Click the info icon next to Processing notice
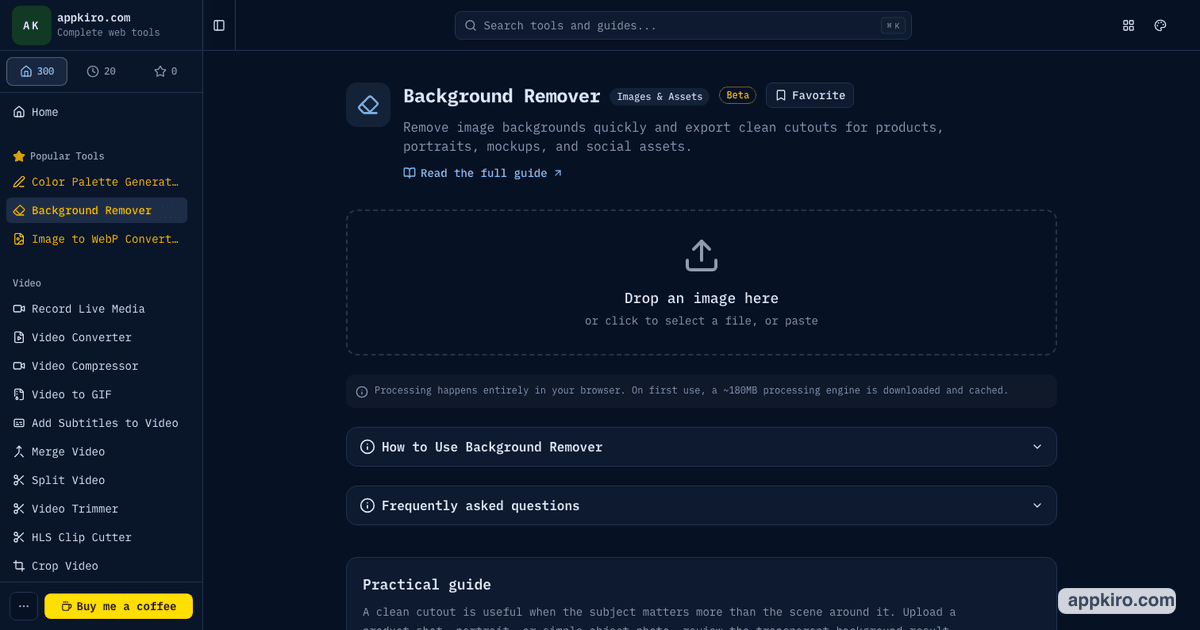The height and width of the screenshot is (630, 1200). click(362, 391)
